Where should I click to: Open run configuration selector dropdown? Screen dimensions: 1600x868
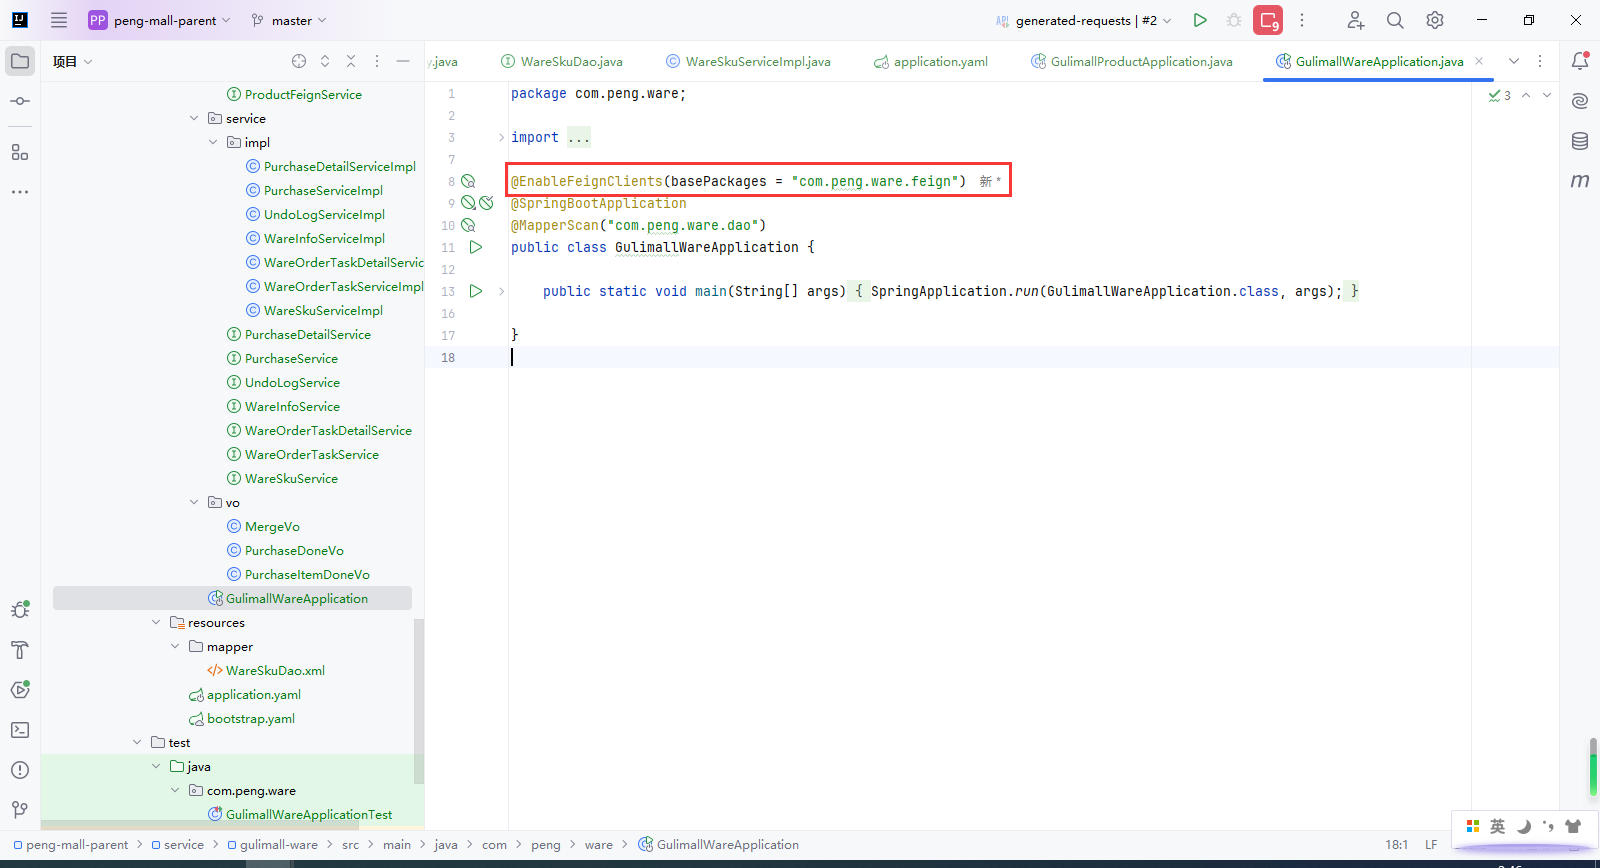[x=1084, y=20]
